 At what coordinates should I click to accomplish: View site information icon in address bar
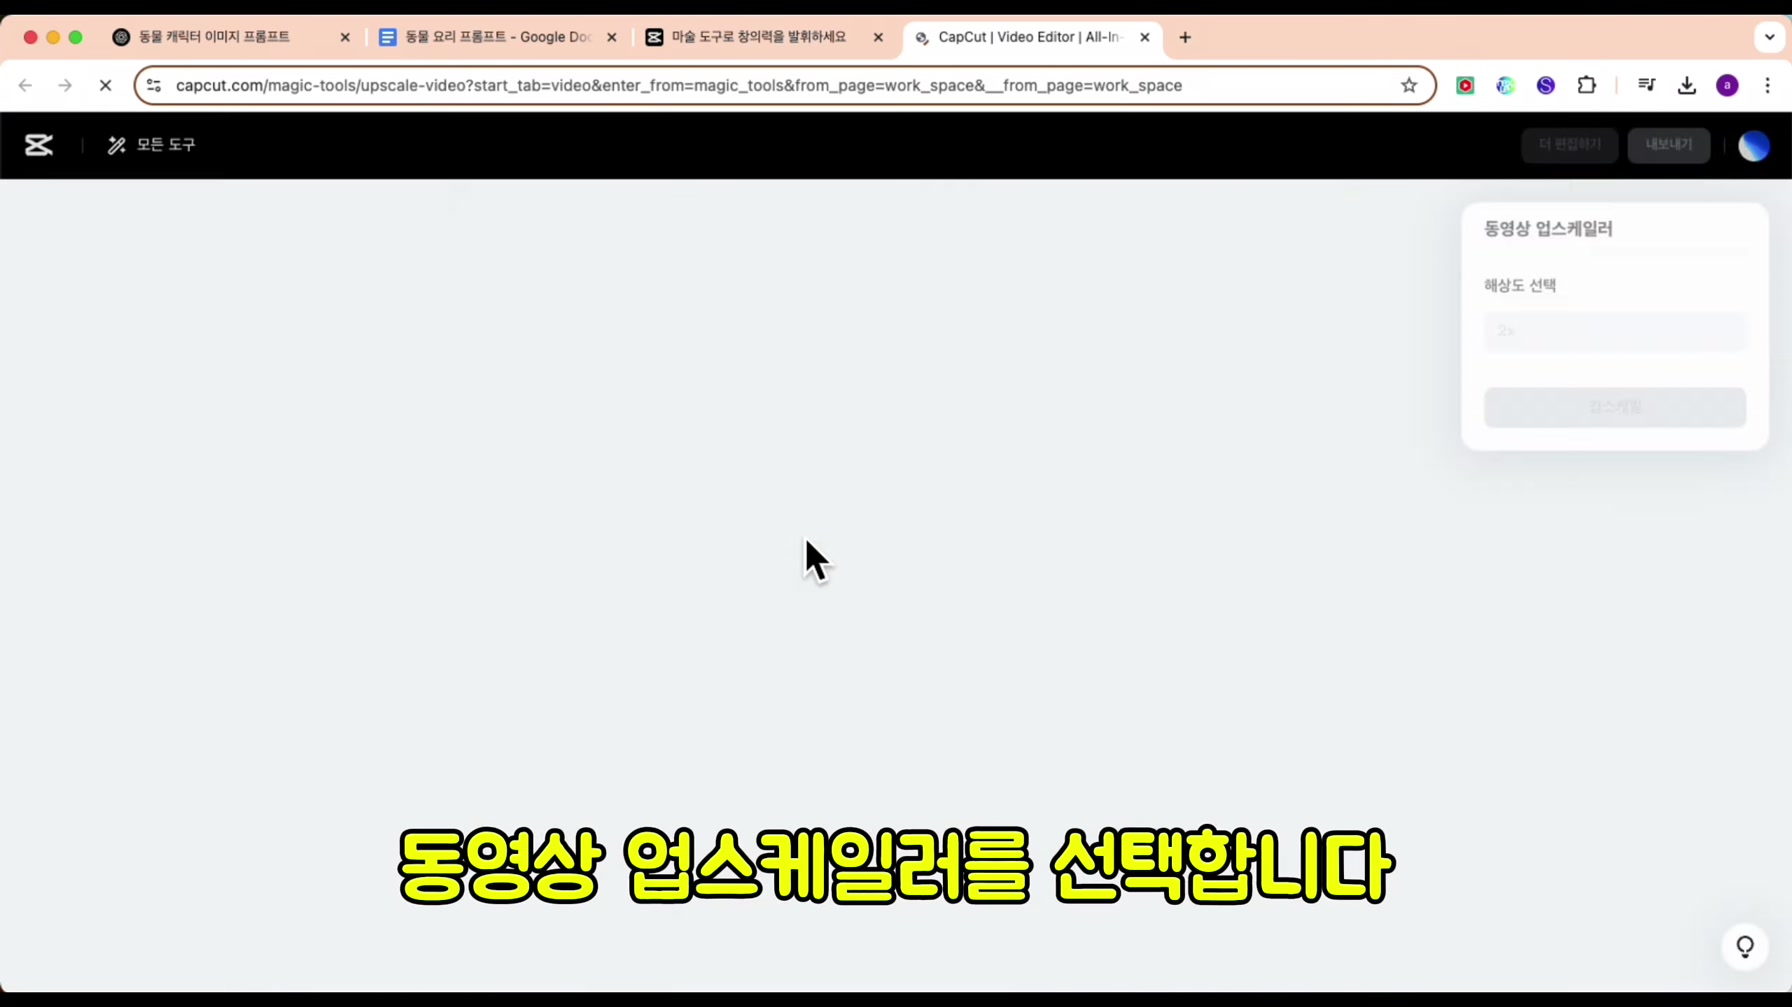pos(154,86)
